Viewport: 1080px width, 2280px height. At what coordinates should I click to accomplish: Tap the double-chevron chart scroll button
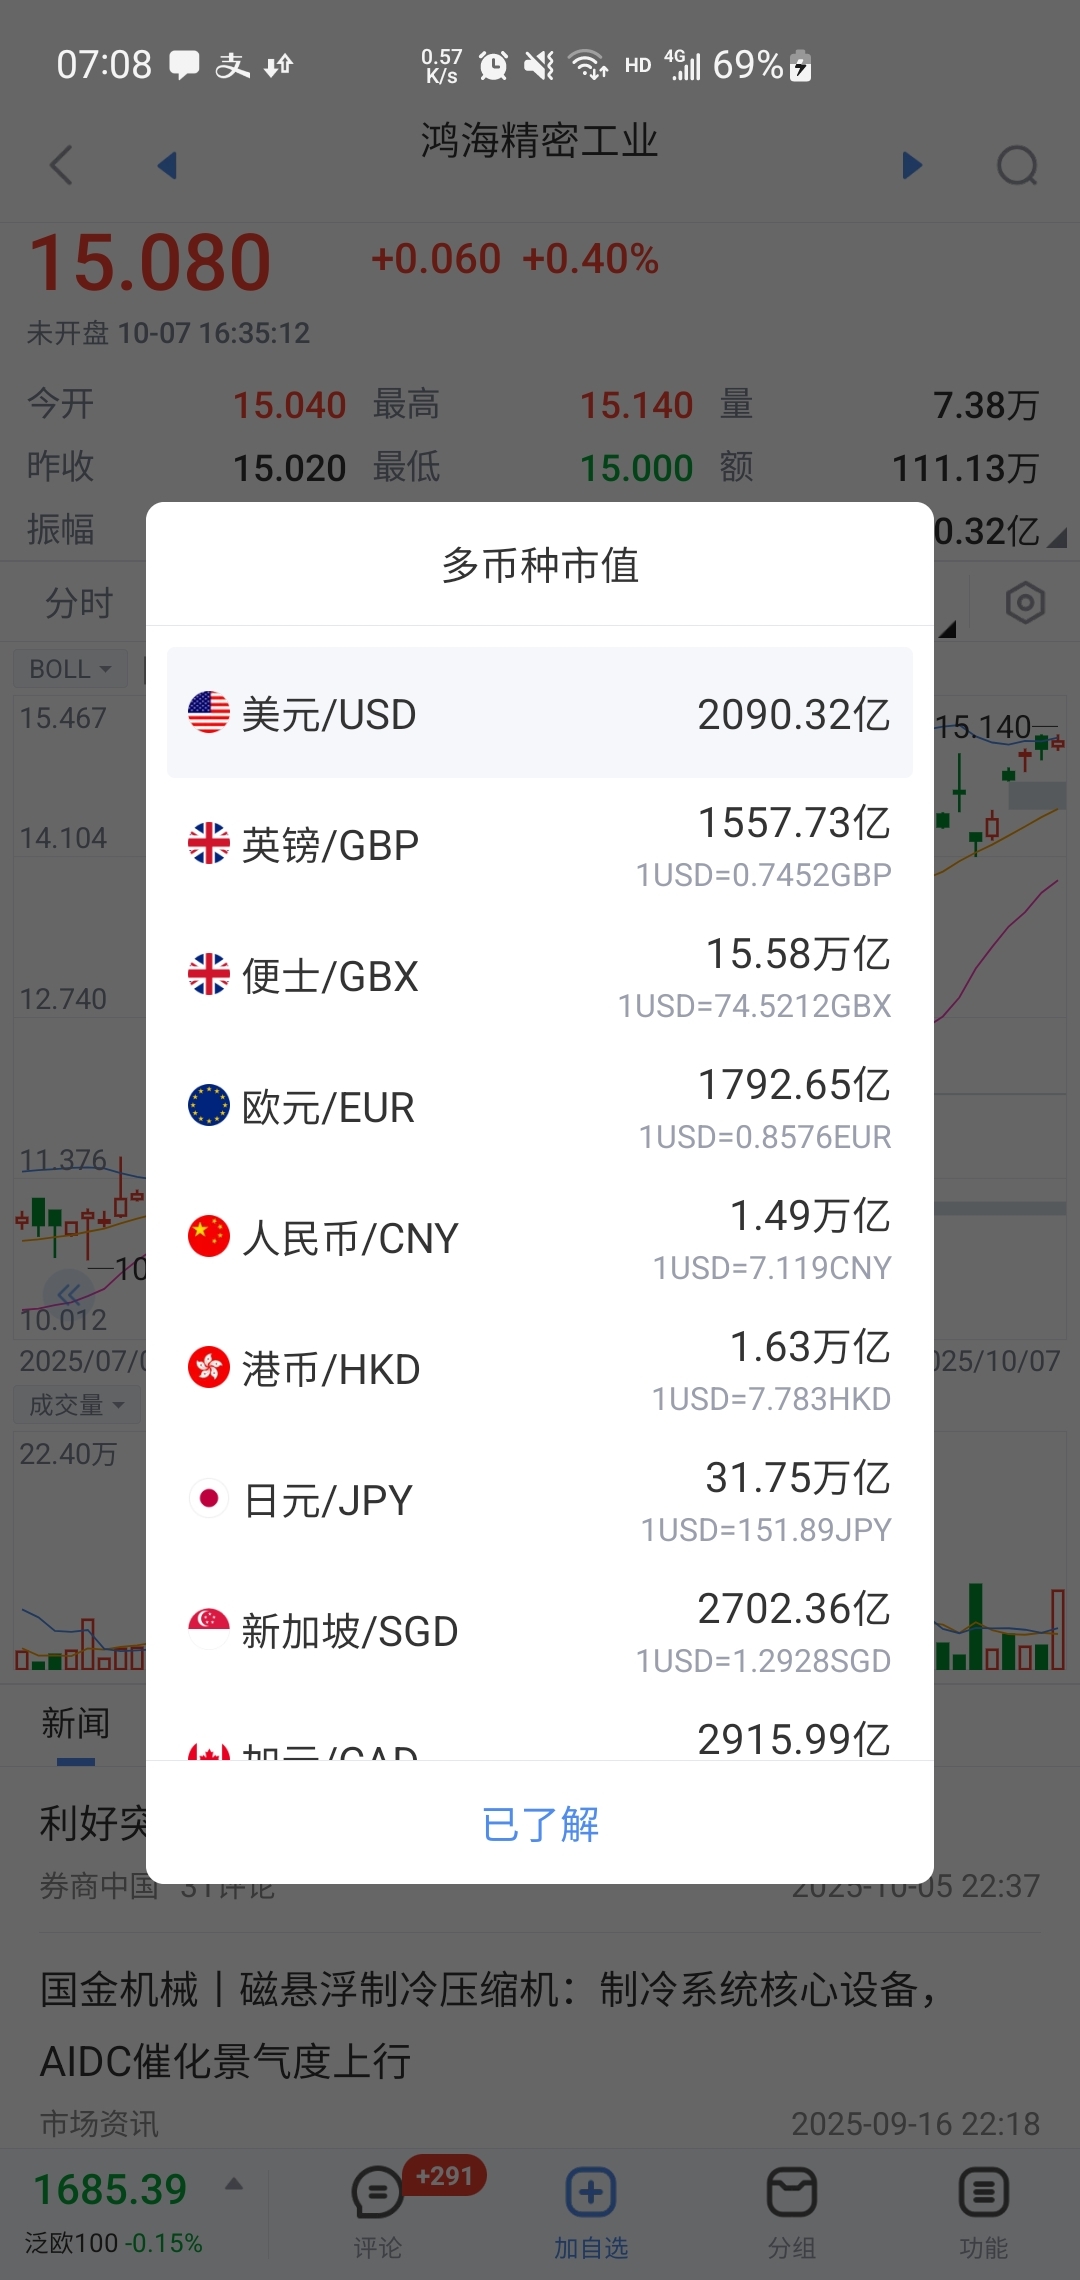pyautogui.click(x=68, y=1296)
